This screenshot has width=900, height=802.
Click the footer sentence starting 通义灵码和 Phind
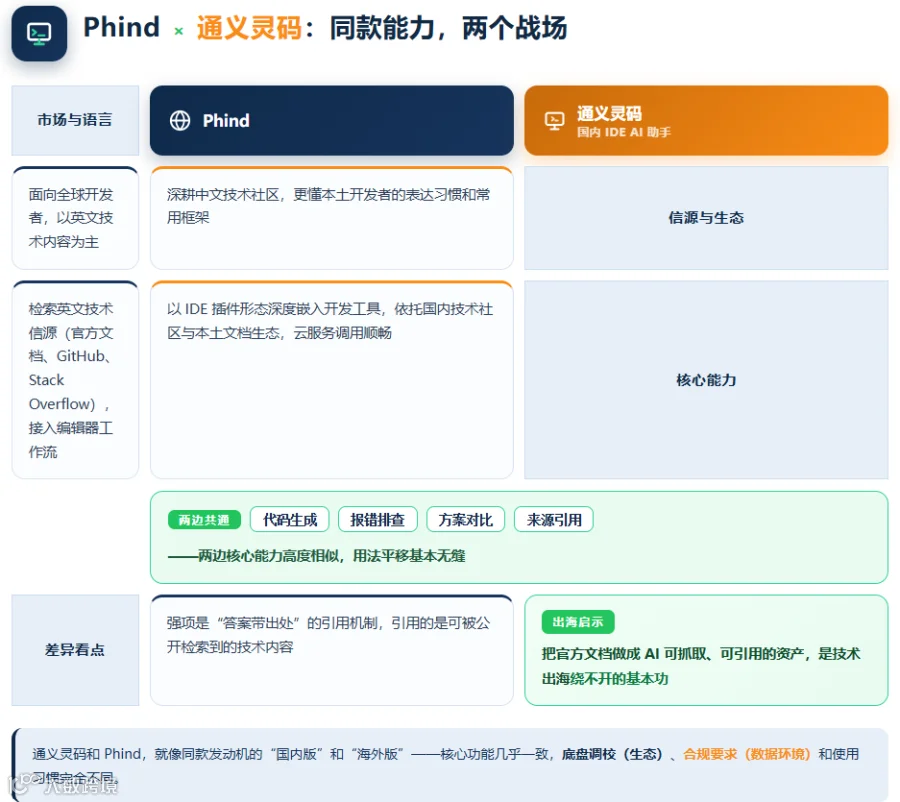coord(445,765)
